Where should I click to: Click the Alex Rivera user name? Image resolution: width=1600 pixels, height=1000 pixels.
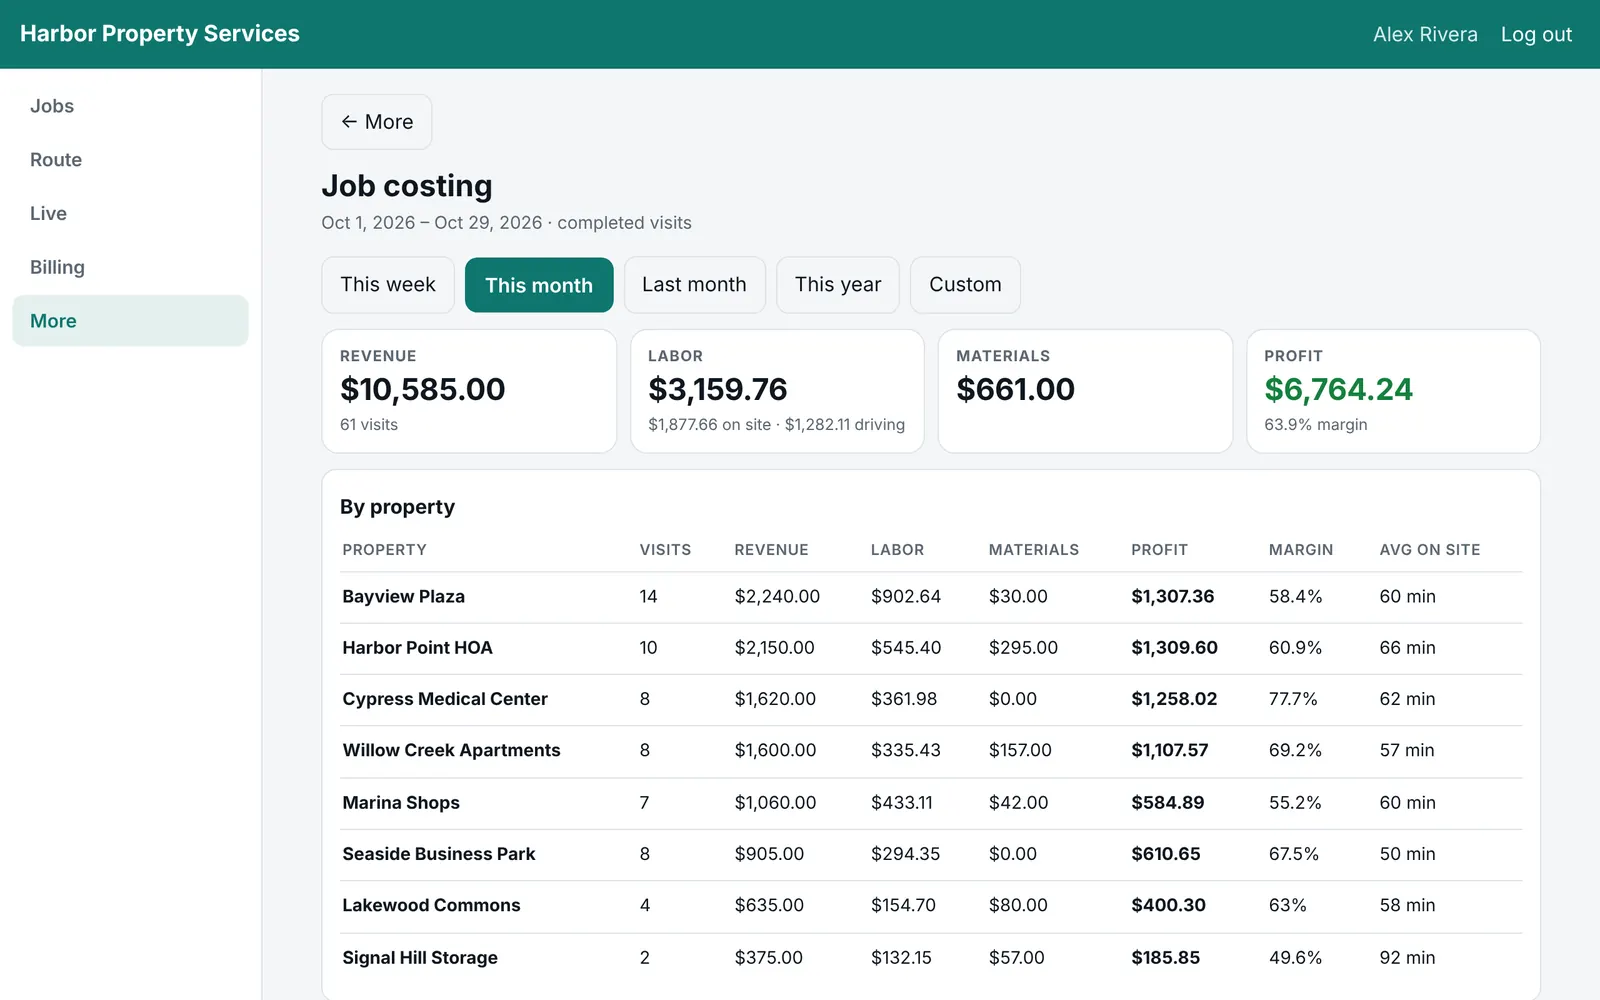1425,34
